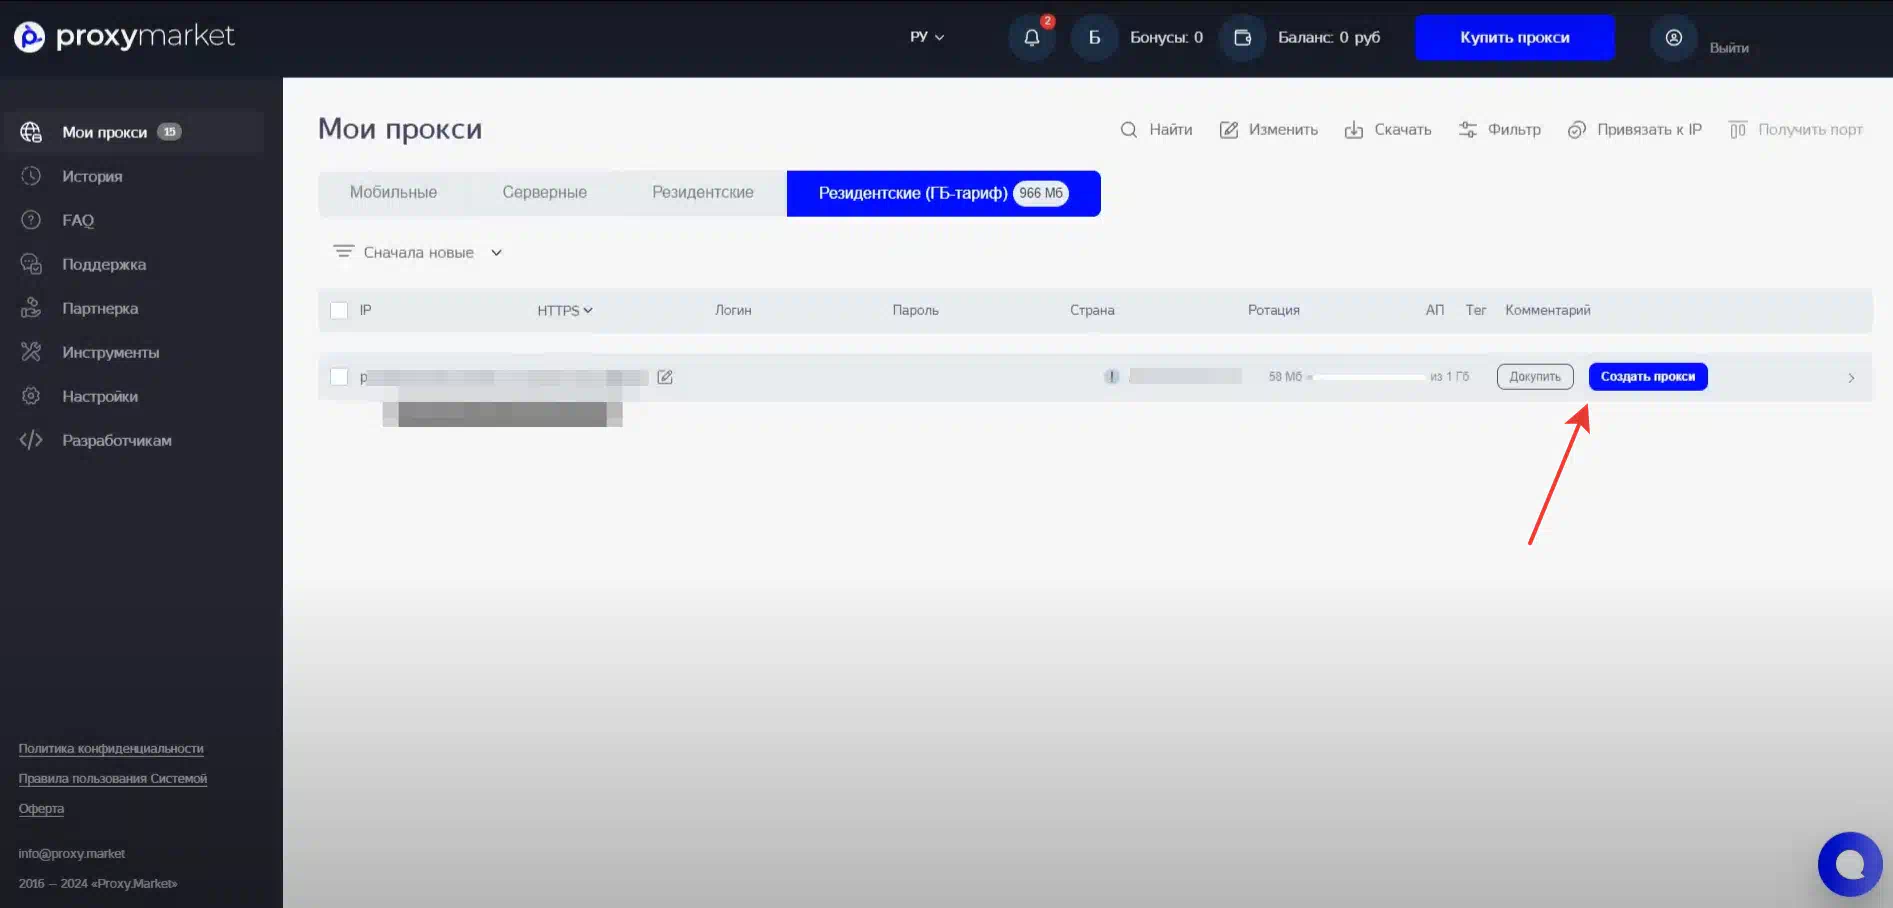The height and width of the screenshot is (908, 1893).
Task: Switch to the Резидентские tab
Action: (703, 192)
